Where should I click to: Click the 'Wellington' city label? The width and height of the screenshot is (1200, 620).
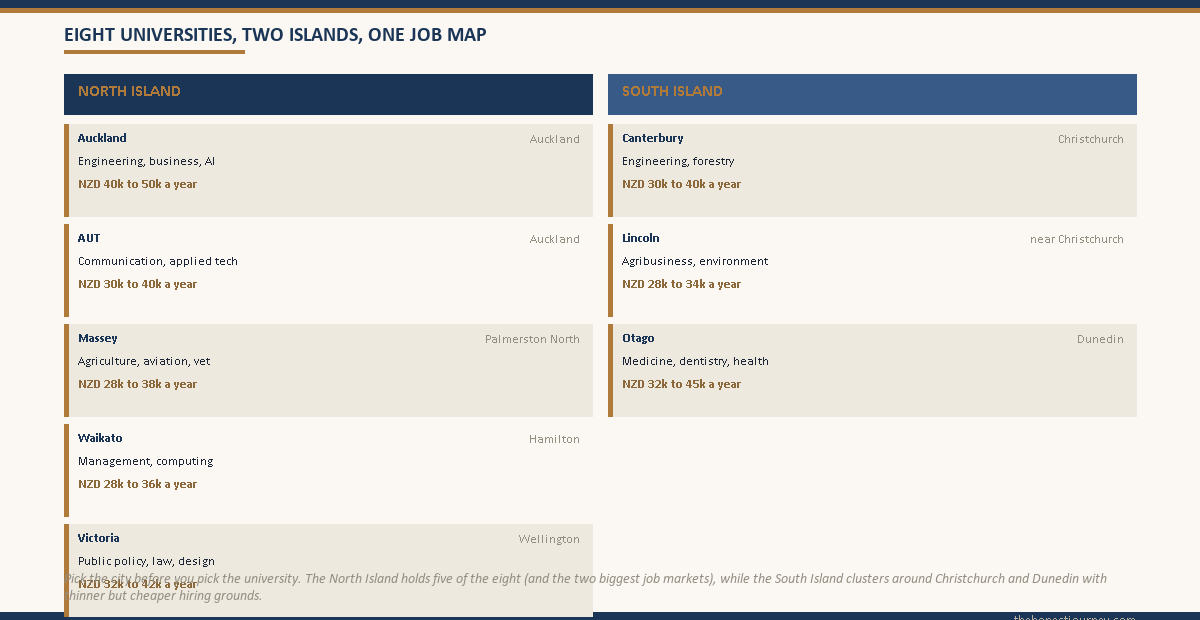point(549,539)
